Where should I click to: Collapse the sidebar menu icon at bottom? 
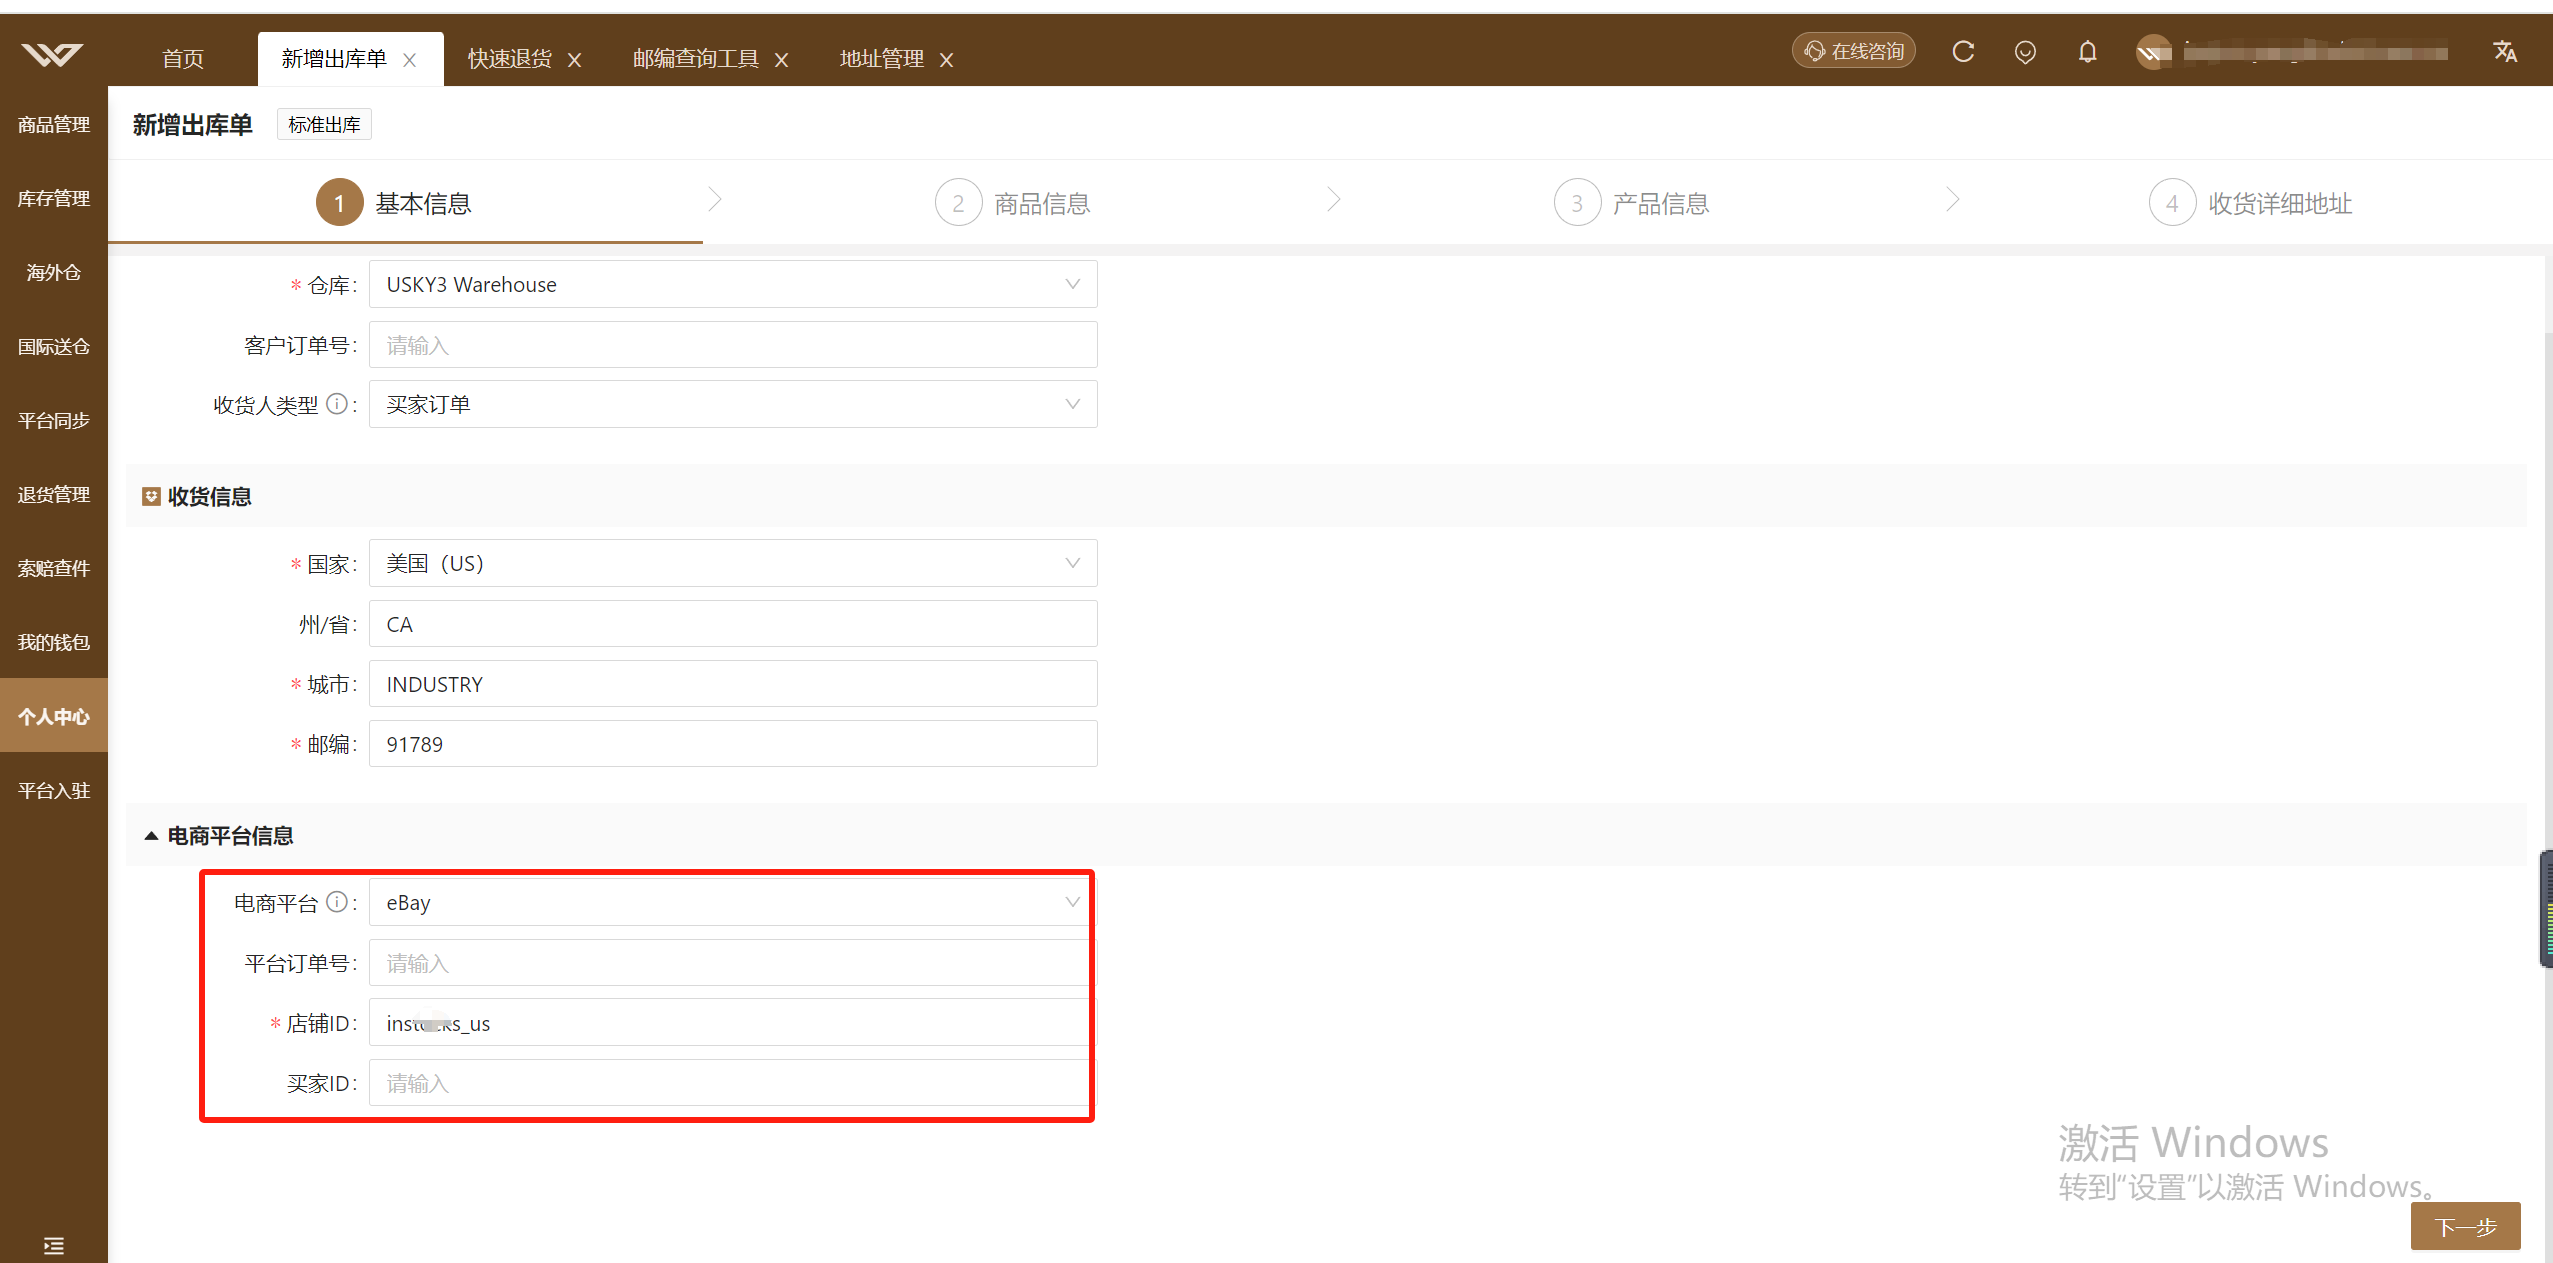(x=54, y=1245)
